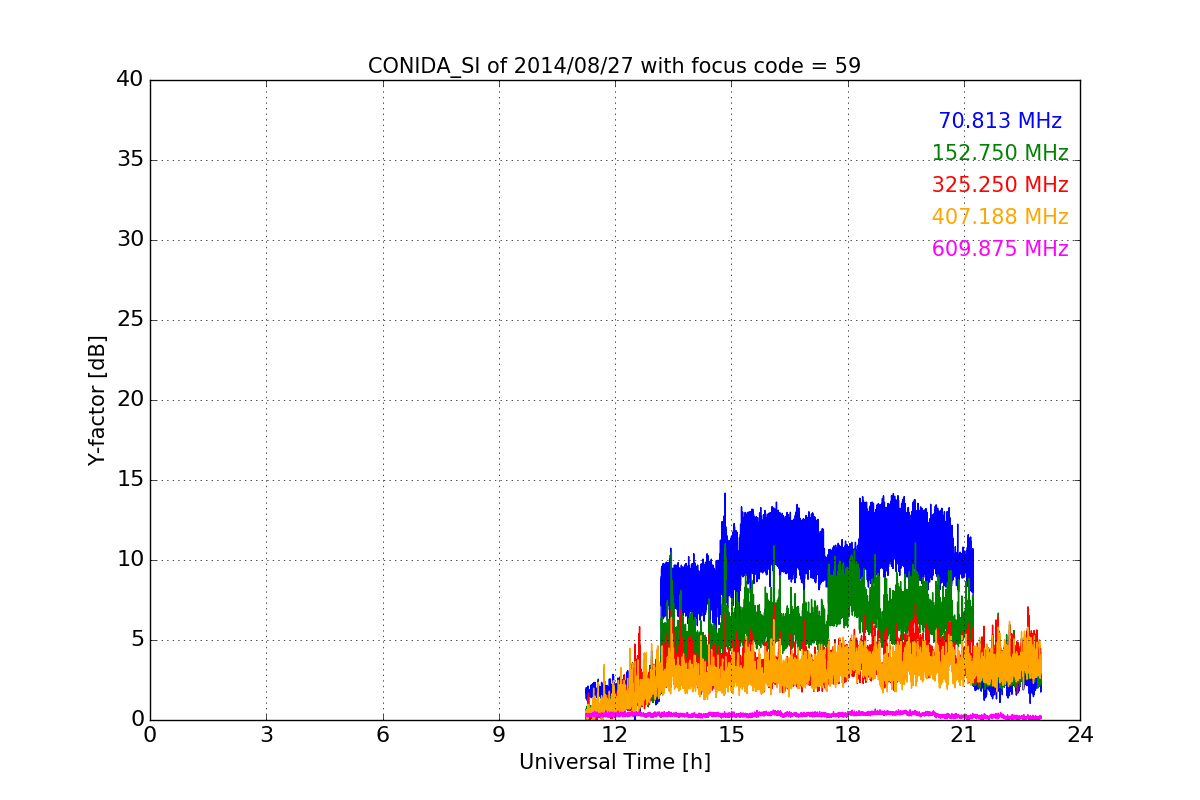
Task: Click y-axis tick label 20
Action: tap(130, 400)
